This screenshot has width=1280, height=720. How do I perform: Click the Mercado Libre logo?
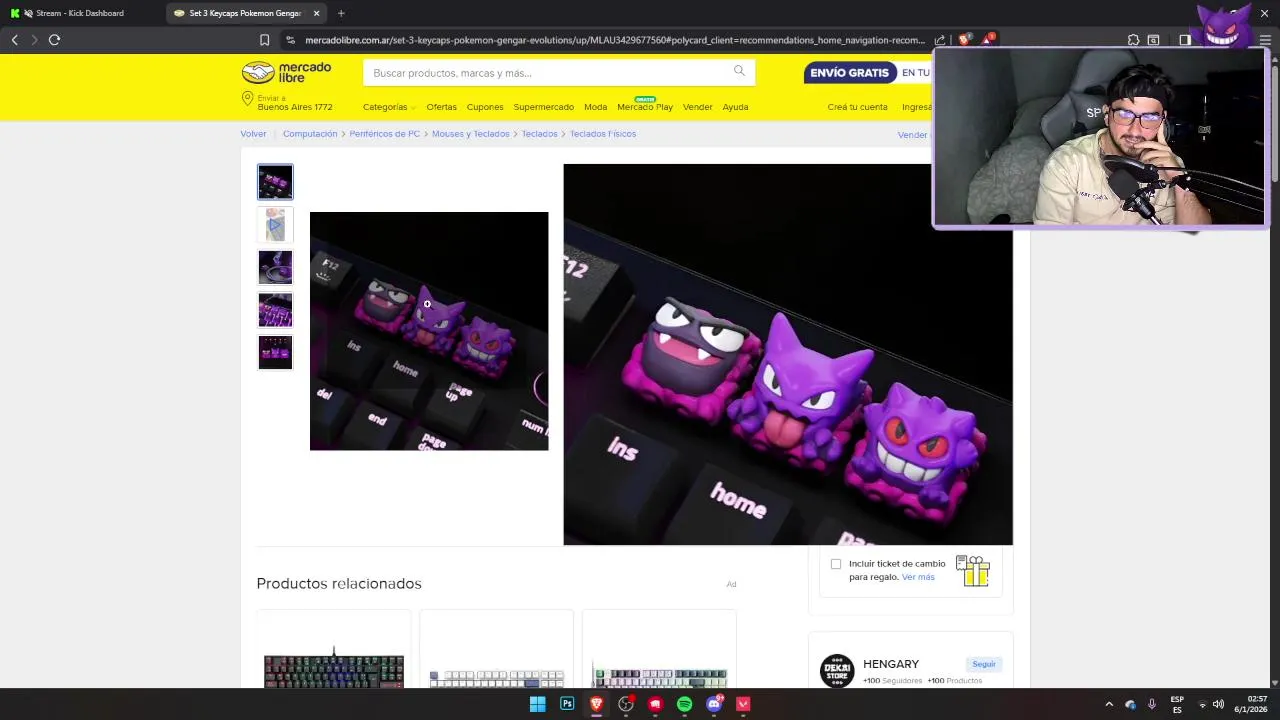286,72
